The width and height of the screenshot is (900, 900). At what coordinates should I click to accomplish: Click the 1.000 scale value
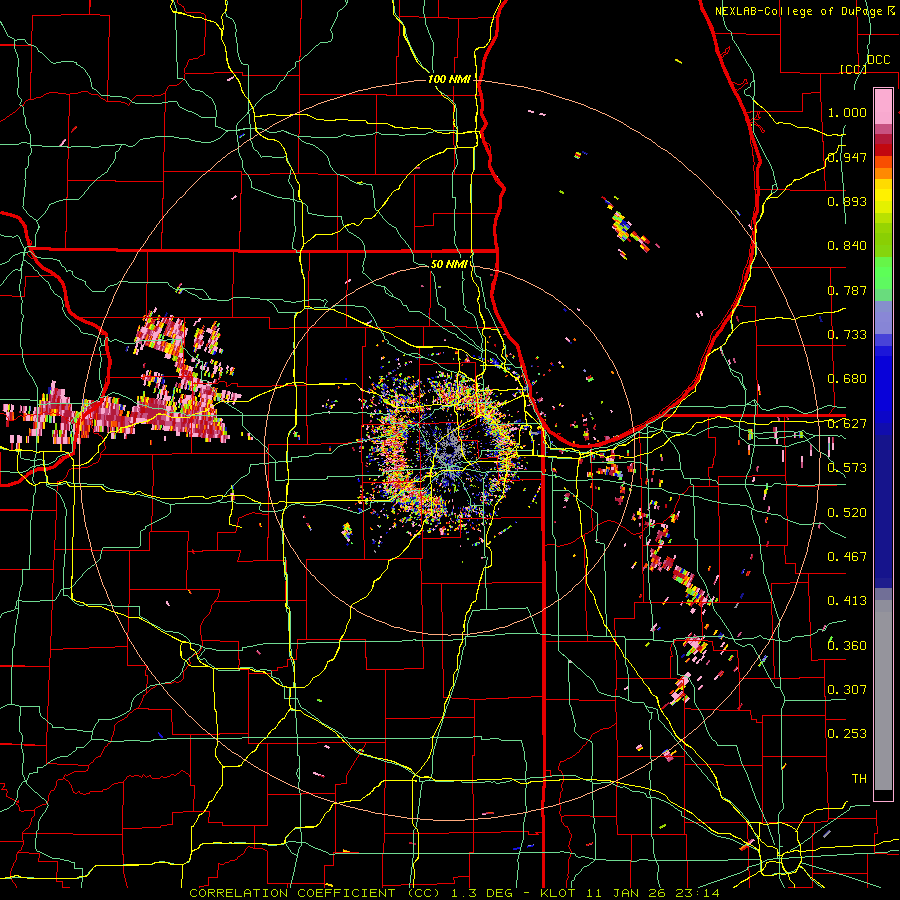pyautogui.click(x=847, y=112)
